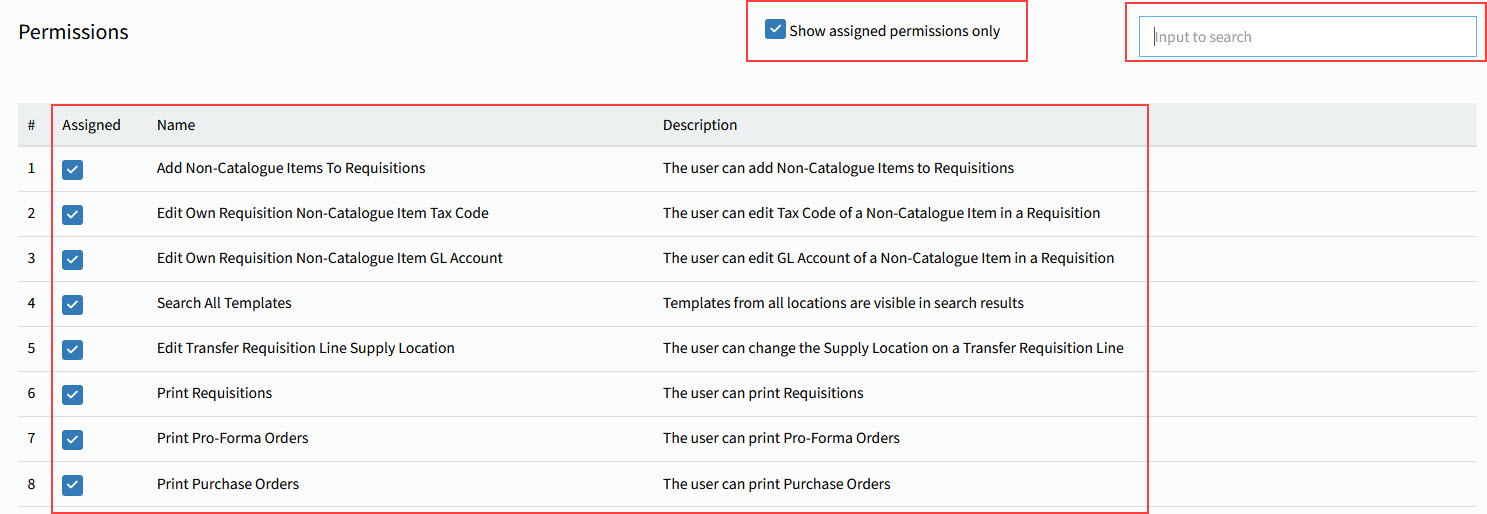Uncheck Add Non-Catalogue Items To Requisitions permission

pos(72,170)
